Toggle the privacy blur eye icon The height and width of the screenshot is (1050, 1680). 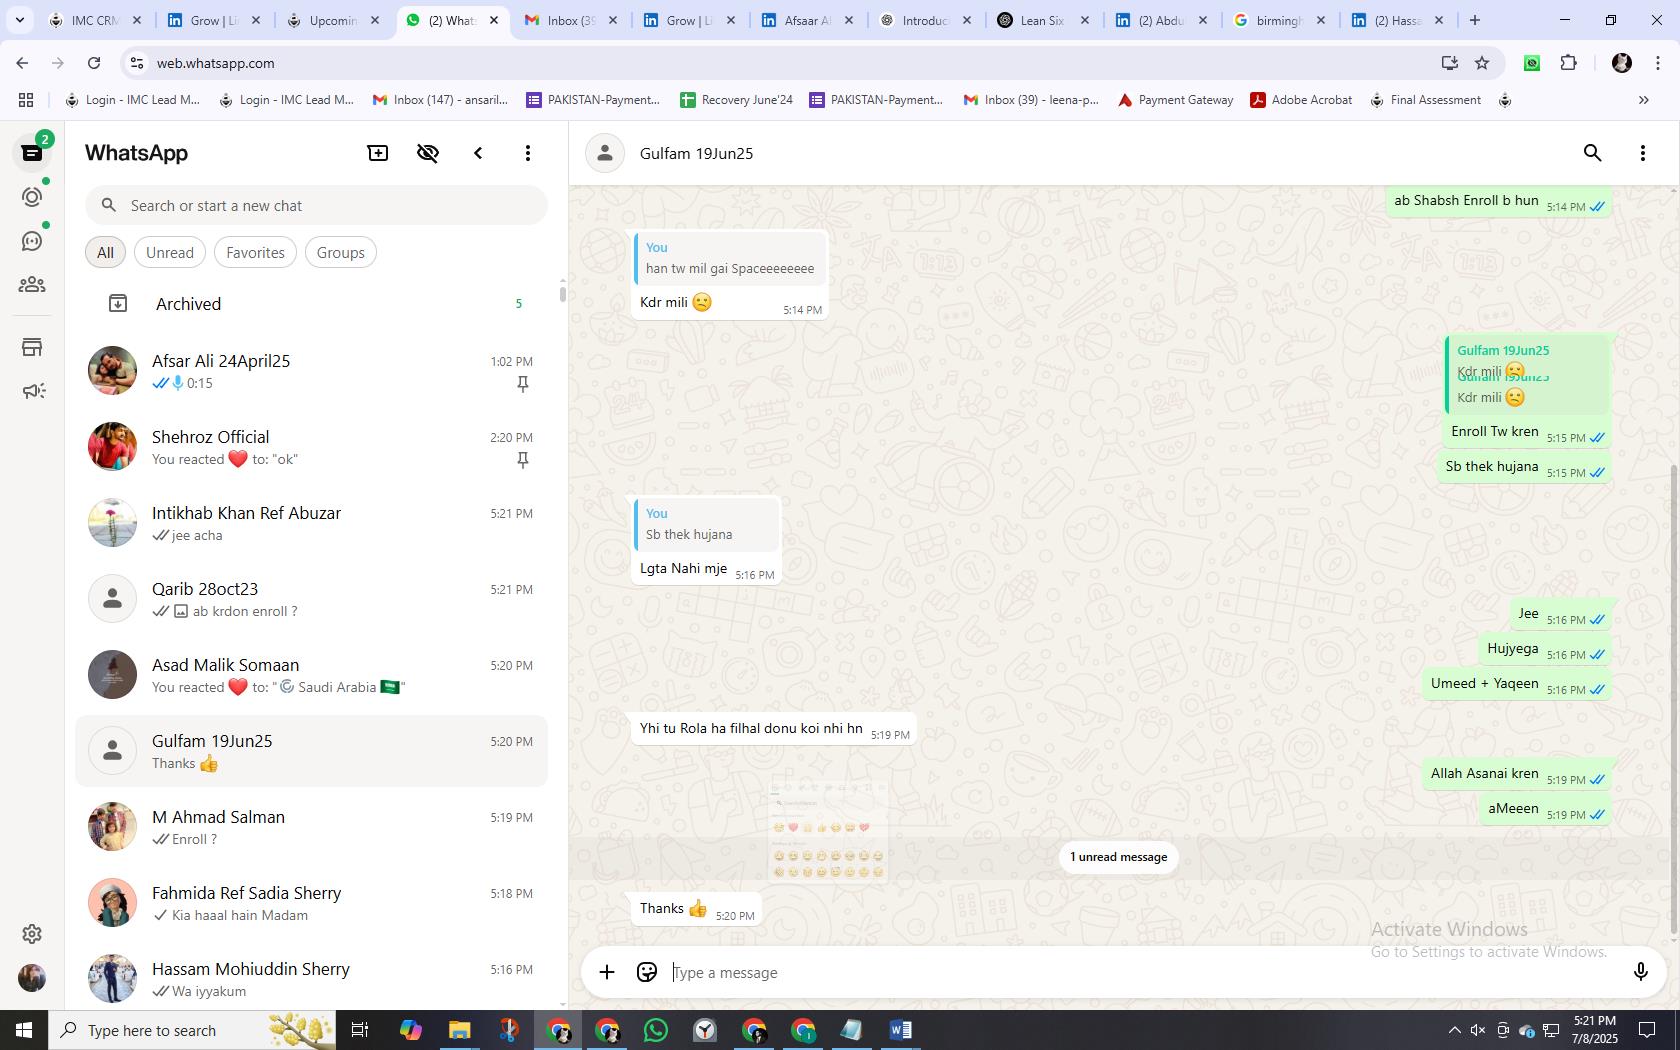[428, 153]
